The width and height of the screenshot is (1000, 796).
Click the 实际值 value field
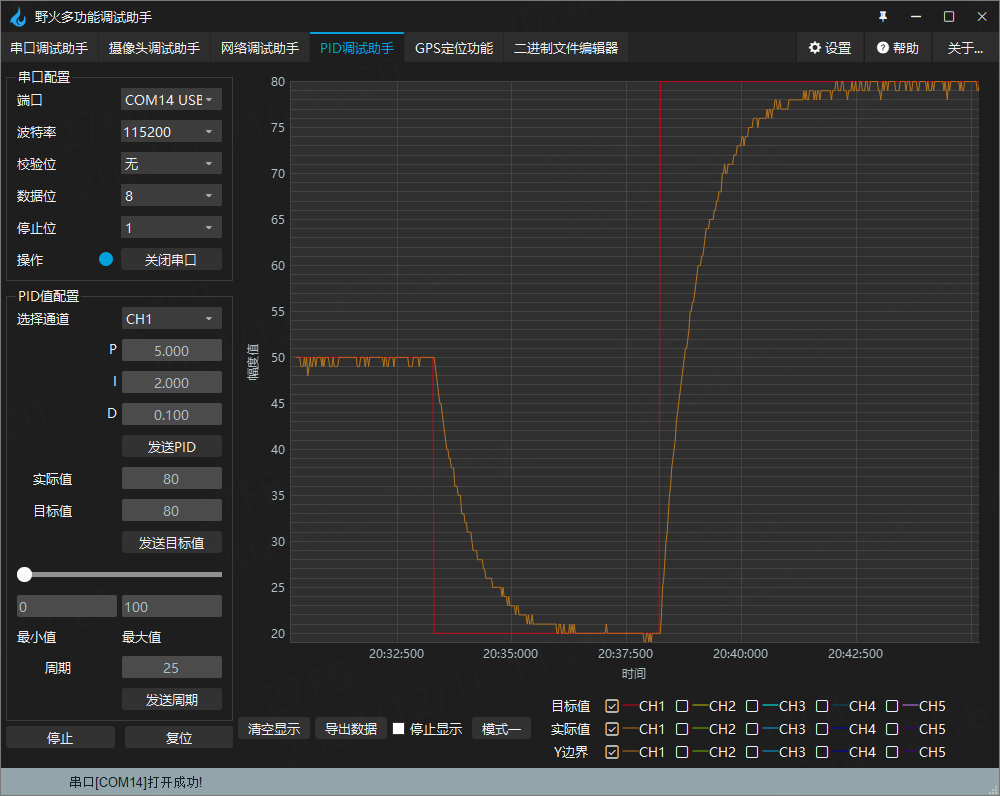point(172,478)
